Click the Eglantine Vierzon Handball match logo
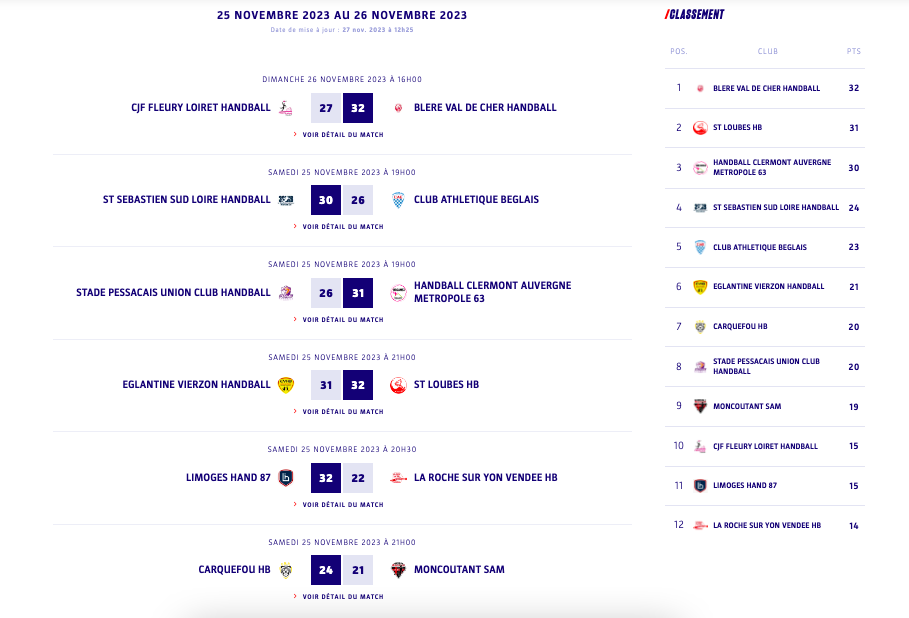 286,385
